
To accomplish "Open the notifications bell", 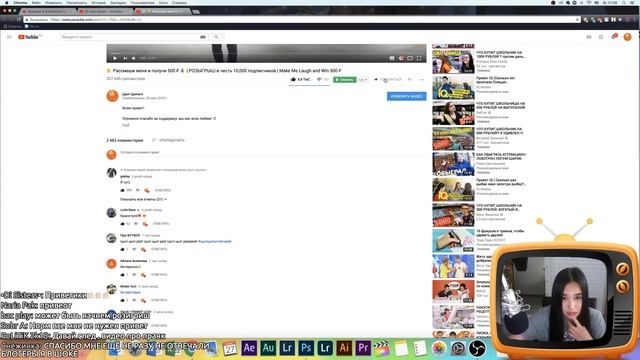I will (613, 37).
